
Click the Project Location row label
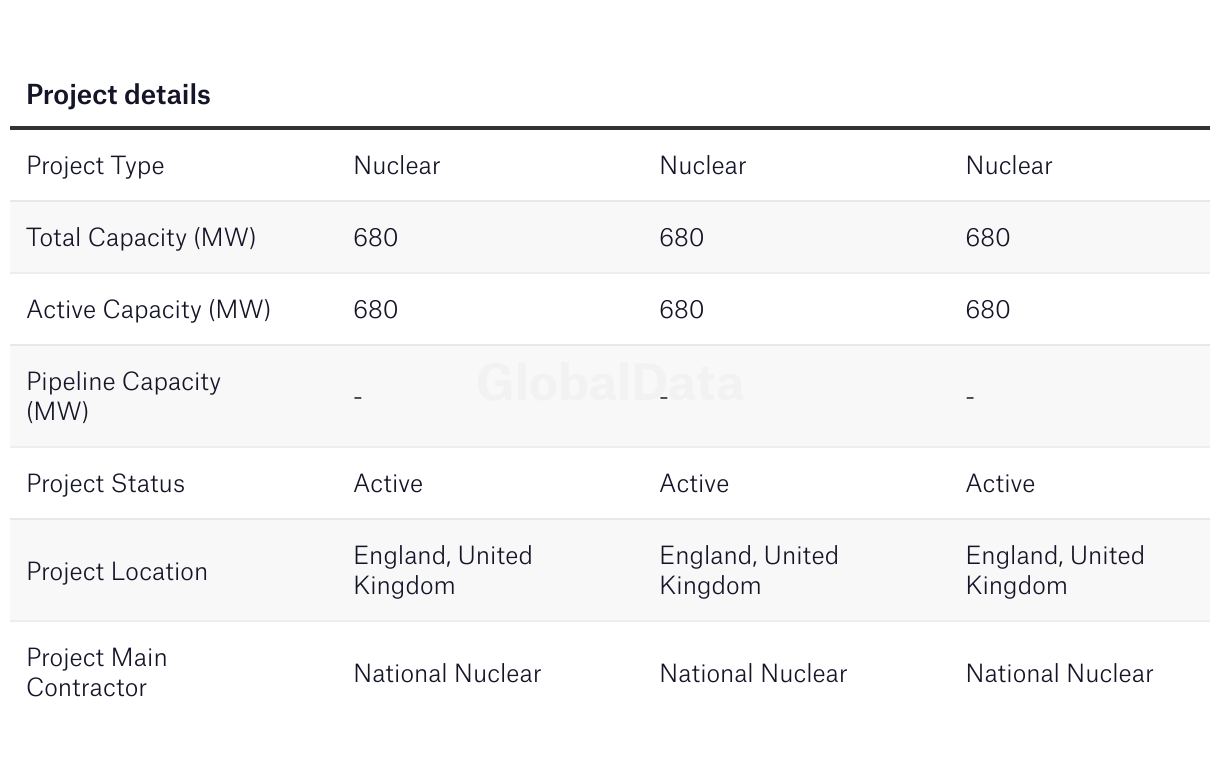pos(117,572)
